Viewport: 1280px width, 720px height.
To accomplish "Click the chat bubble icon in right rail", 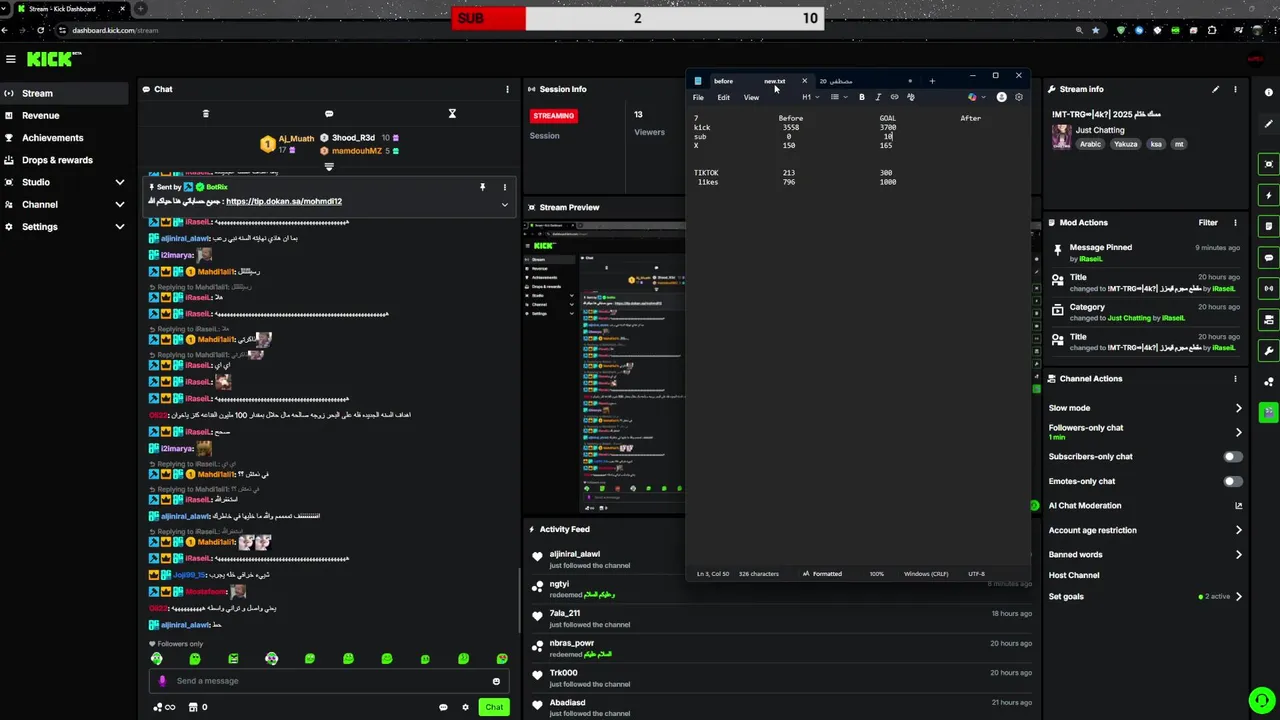I will click(1269, 257).
